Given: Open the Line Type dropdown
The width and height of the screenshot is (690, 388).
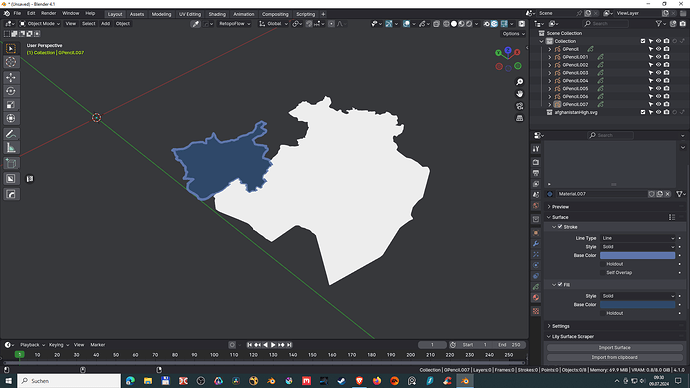Looking at the screenshot, I should coord(638,238).
